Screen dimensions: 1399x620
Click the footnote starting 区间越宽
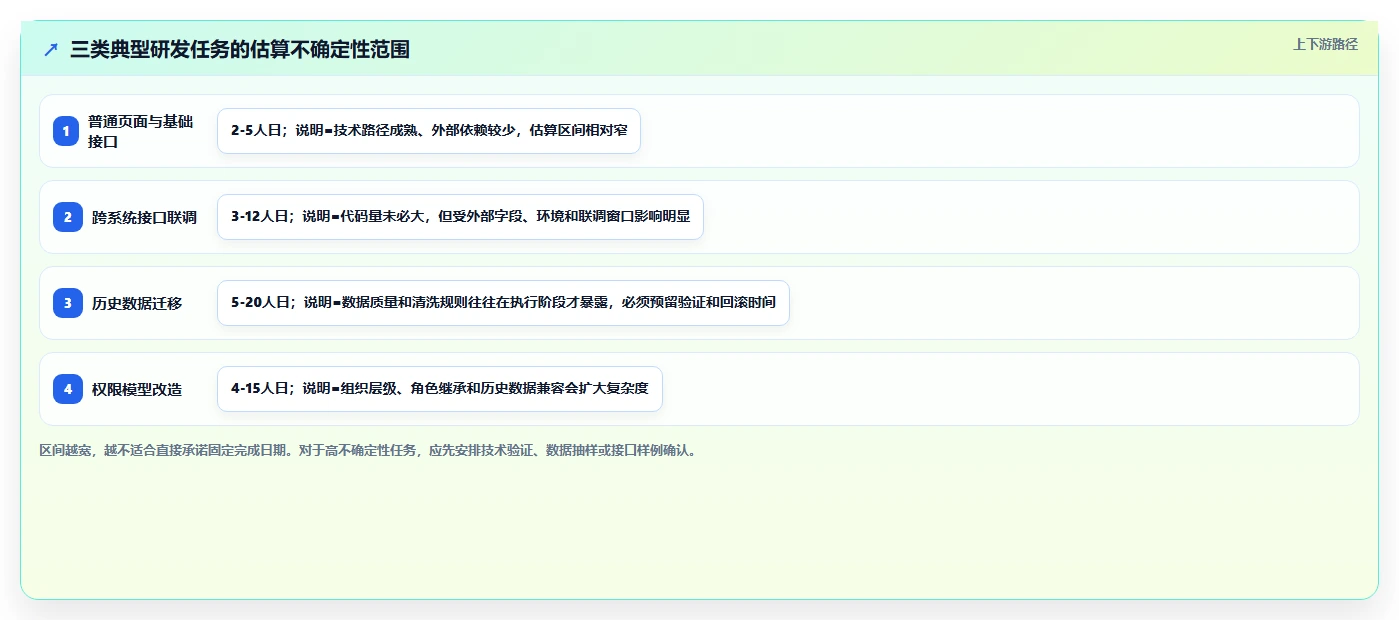click(368, 451)
